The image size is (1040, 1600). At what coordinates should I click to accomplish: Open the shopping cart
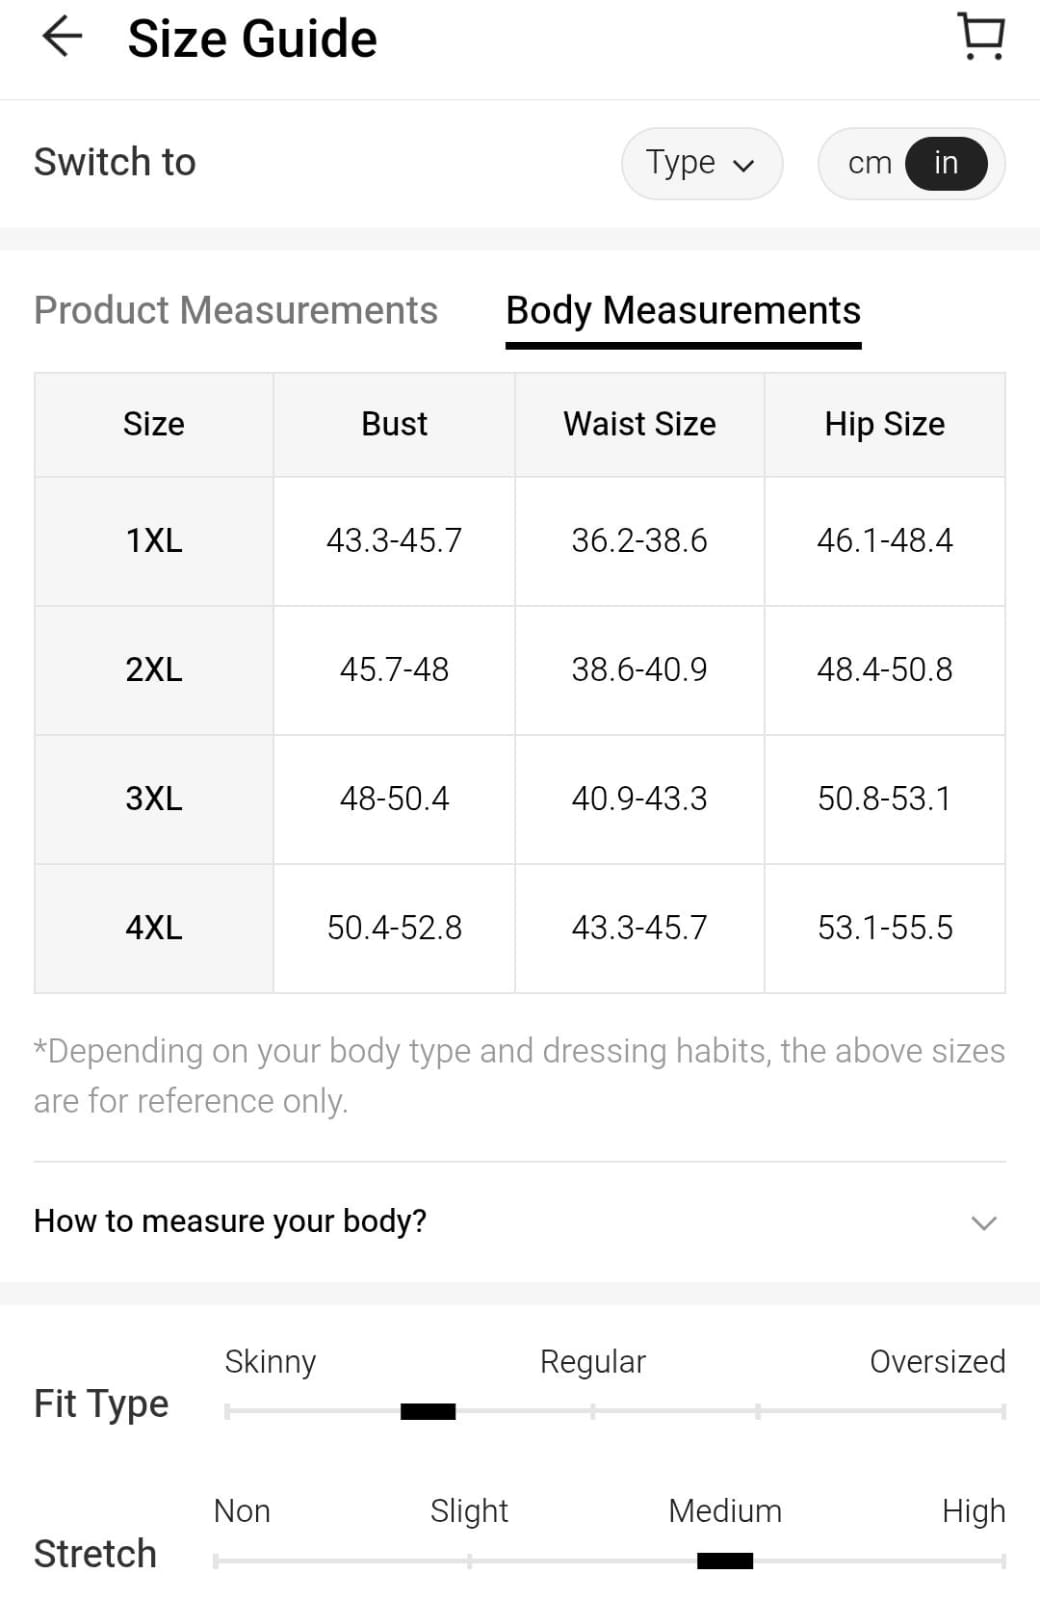click(981, 36)
